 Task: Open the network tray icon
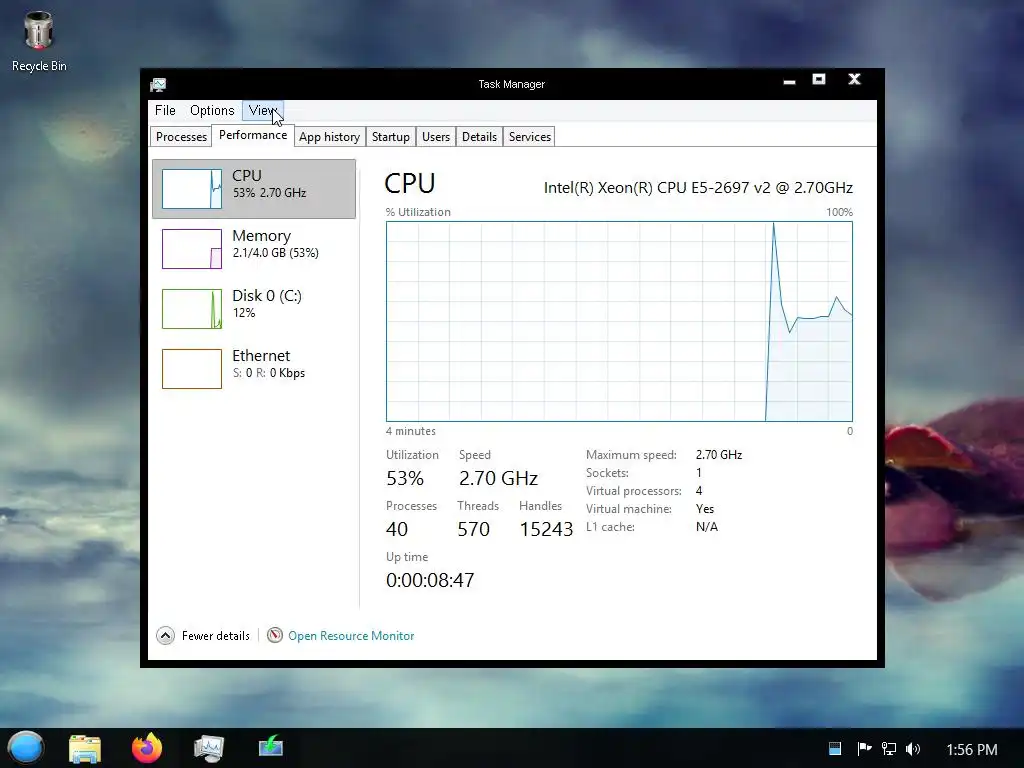click(x=888, y=749)
